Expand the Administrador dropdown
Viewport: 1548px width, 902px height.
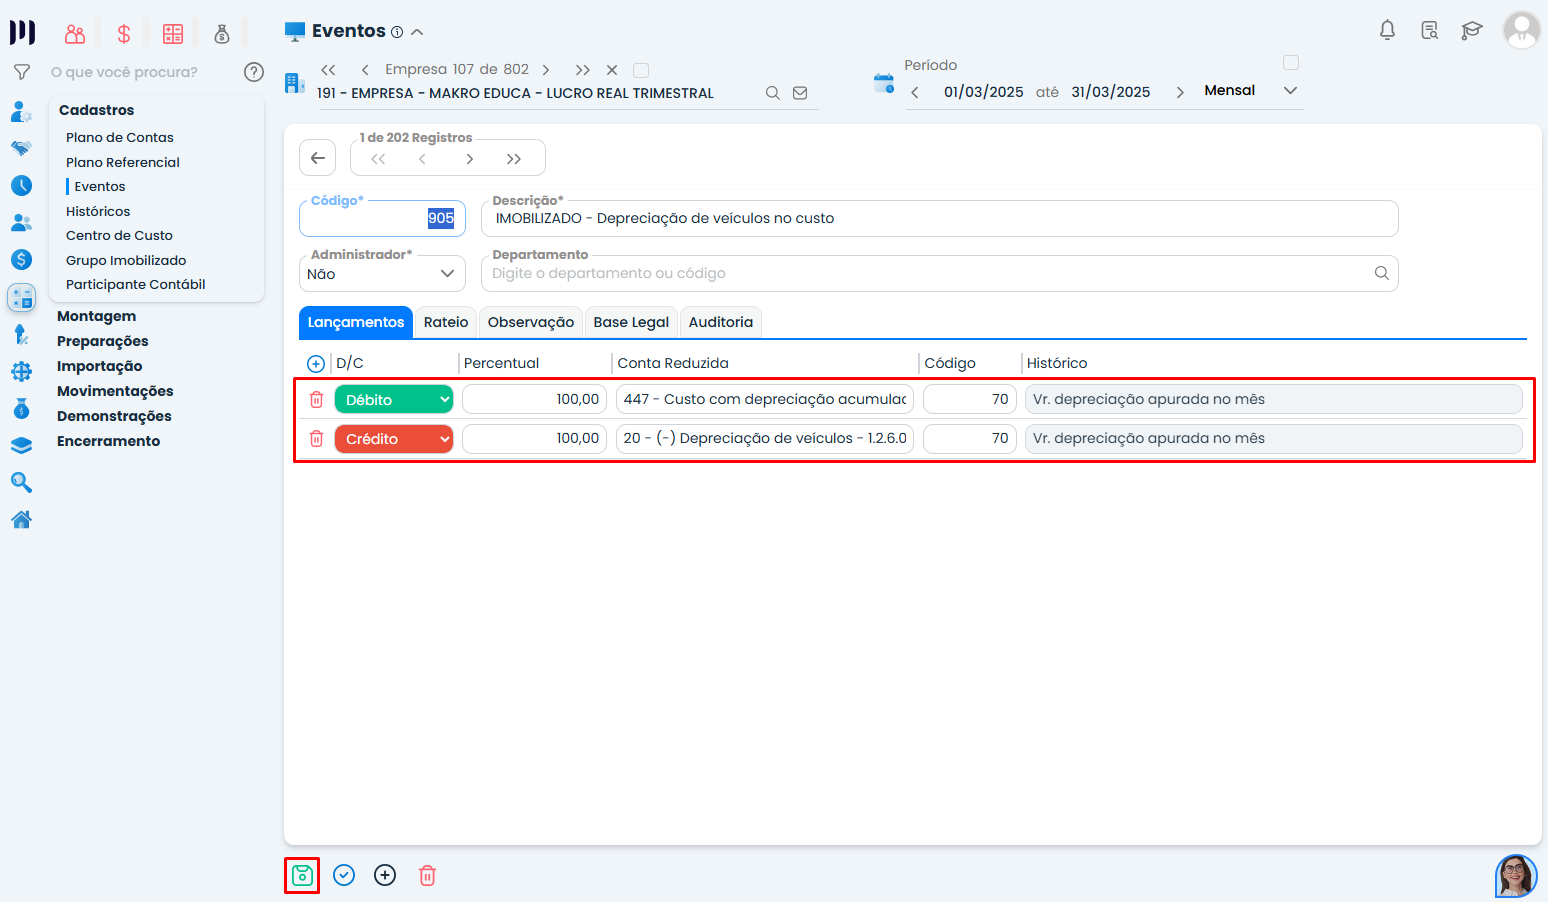[382, 274]
